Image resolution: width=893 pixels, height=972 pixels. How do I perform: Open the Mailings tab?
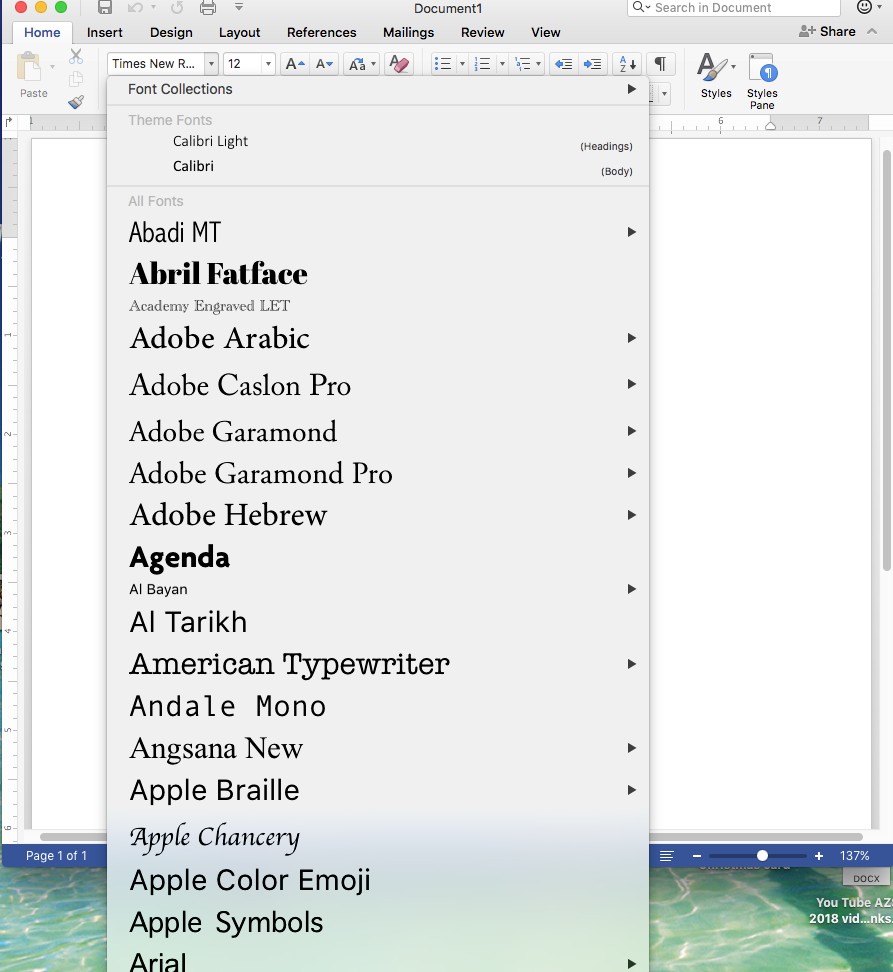coord(408,32)
